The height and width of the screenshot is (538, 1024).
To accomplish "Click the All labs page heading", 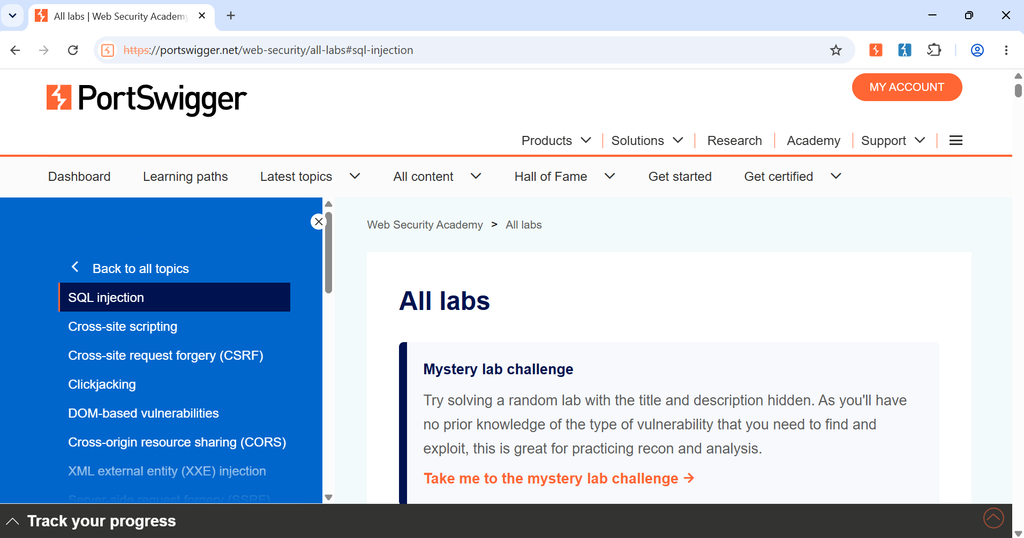I will click(x=444, y=301).
